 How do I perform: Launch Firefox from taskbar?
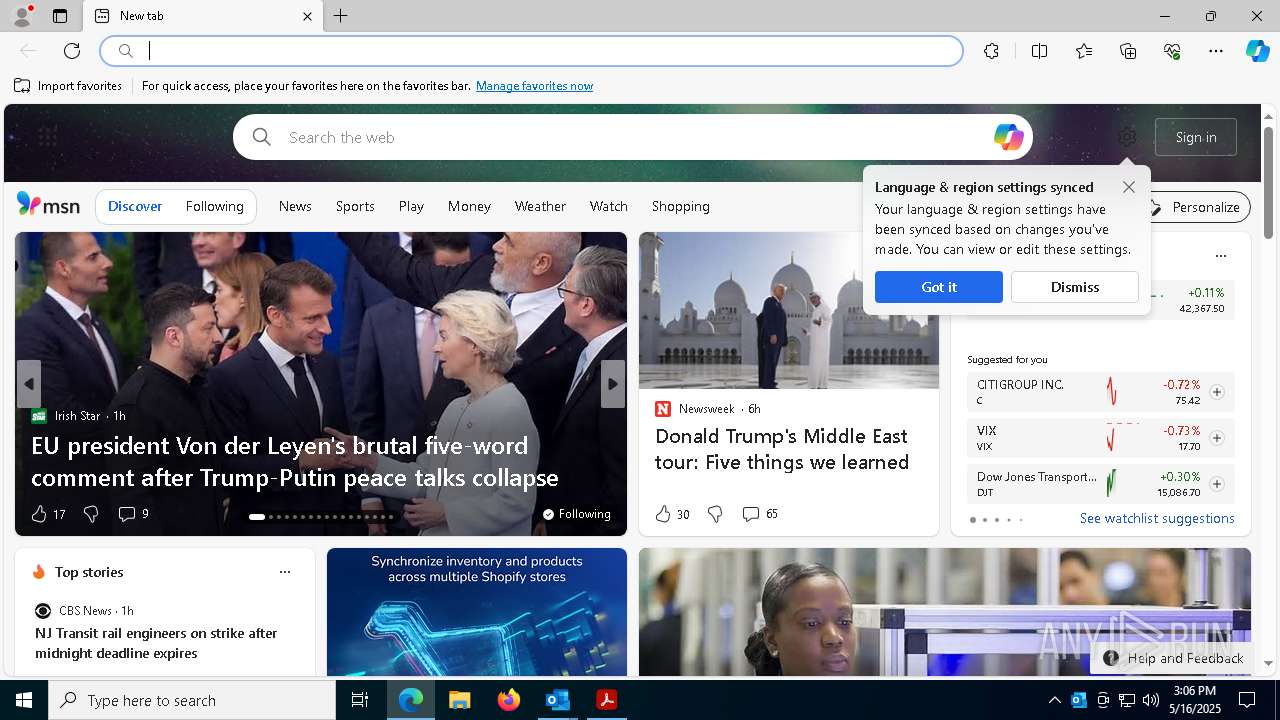(x=509, y=700)
